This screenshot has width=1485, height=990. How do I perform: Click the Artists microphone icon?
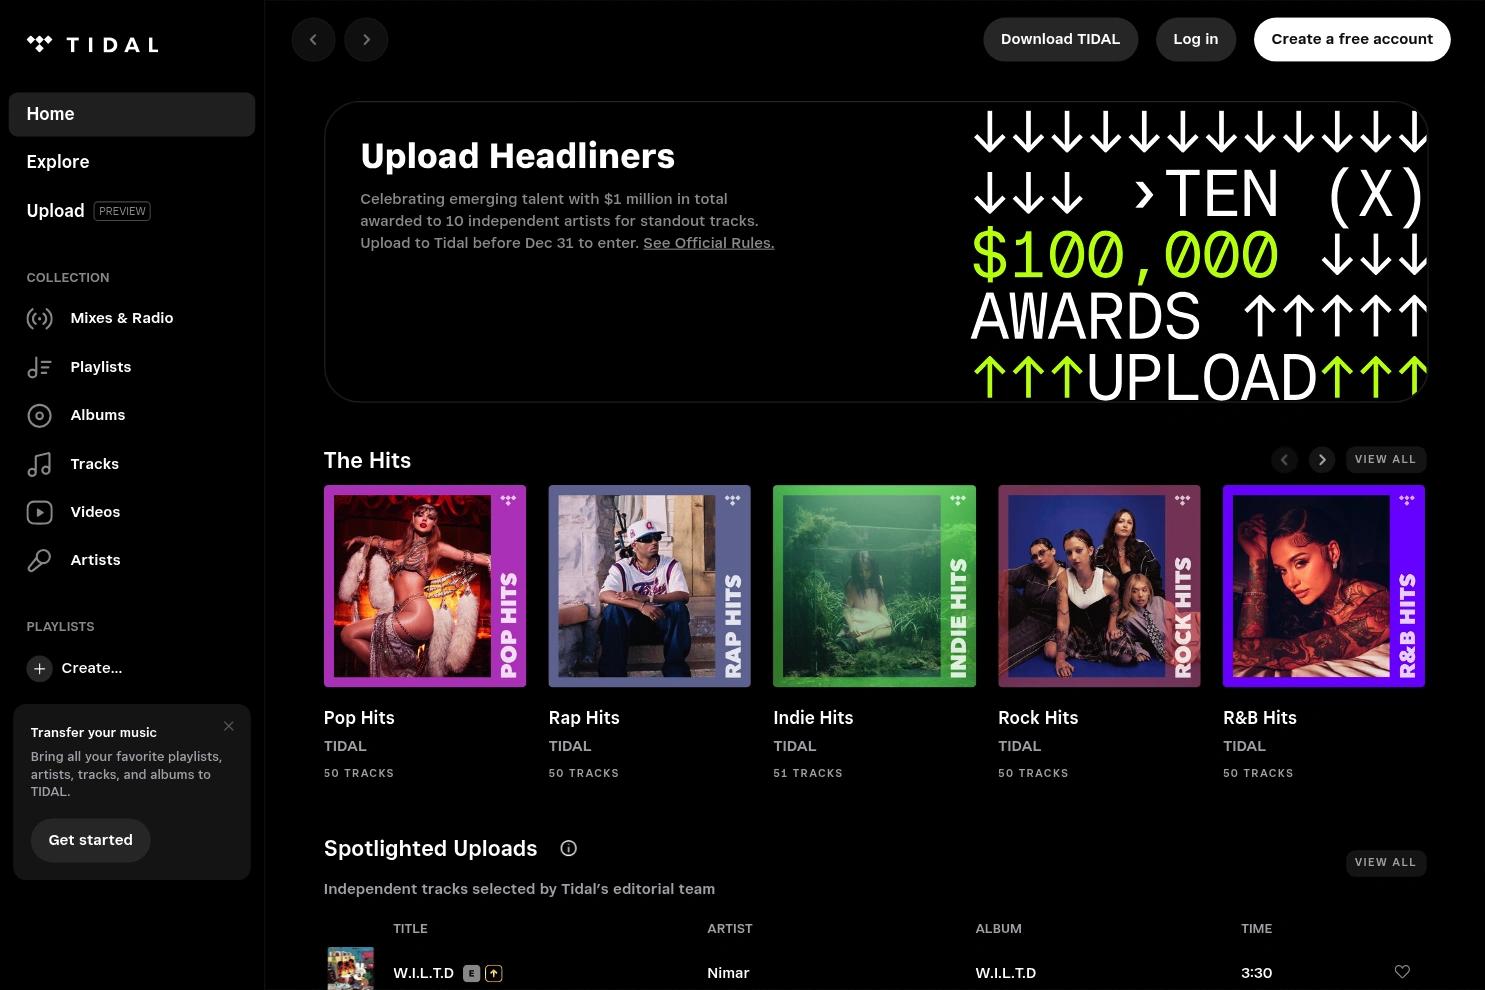coord(39,561)
